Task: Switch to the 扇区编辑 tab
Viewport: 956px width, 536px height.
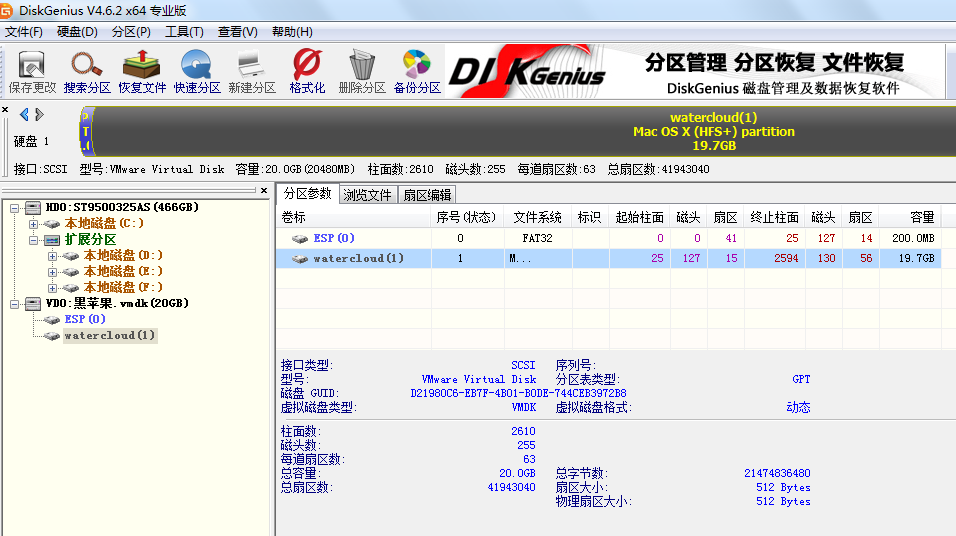Action: tap(427, 195)
